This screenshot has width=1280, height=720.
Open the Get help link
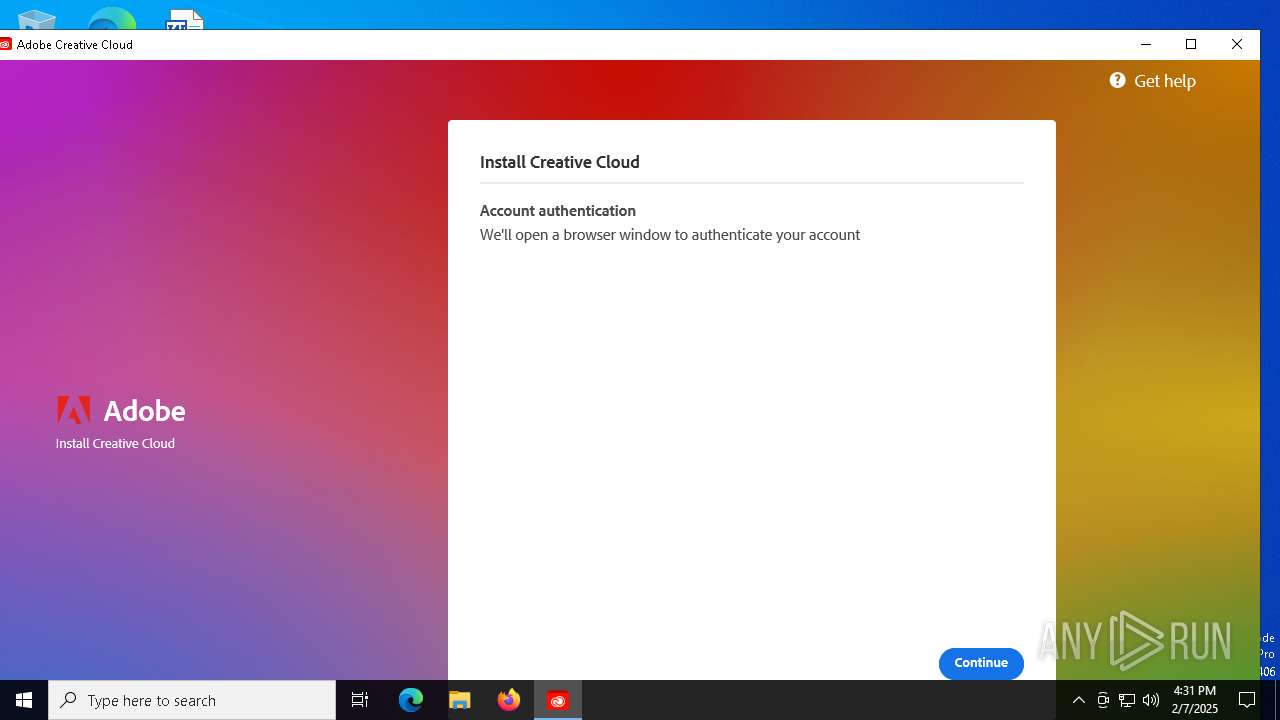pyautogui.click(x=1153, y=81)
